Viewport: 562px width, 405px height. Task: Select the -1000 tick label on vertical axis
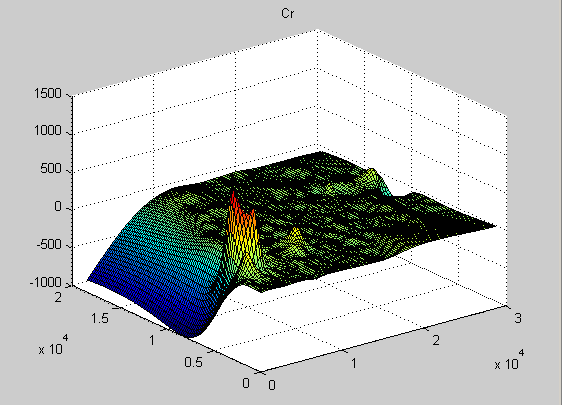46,282
